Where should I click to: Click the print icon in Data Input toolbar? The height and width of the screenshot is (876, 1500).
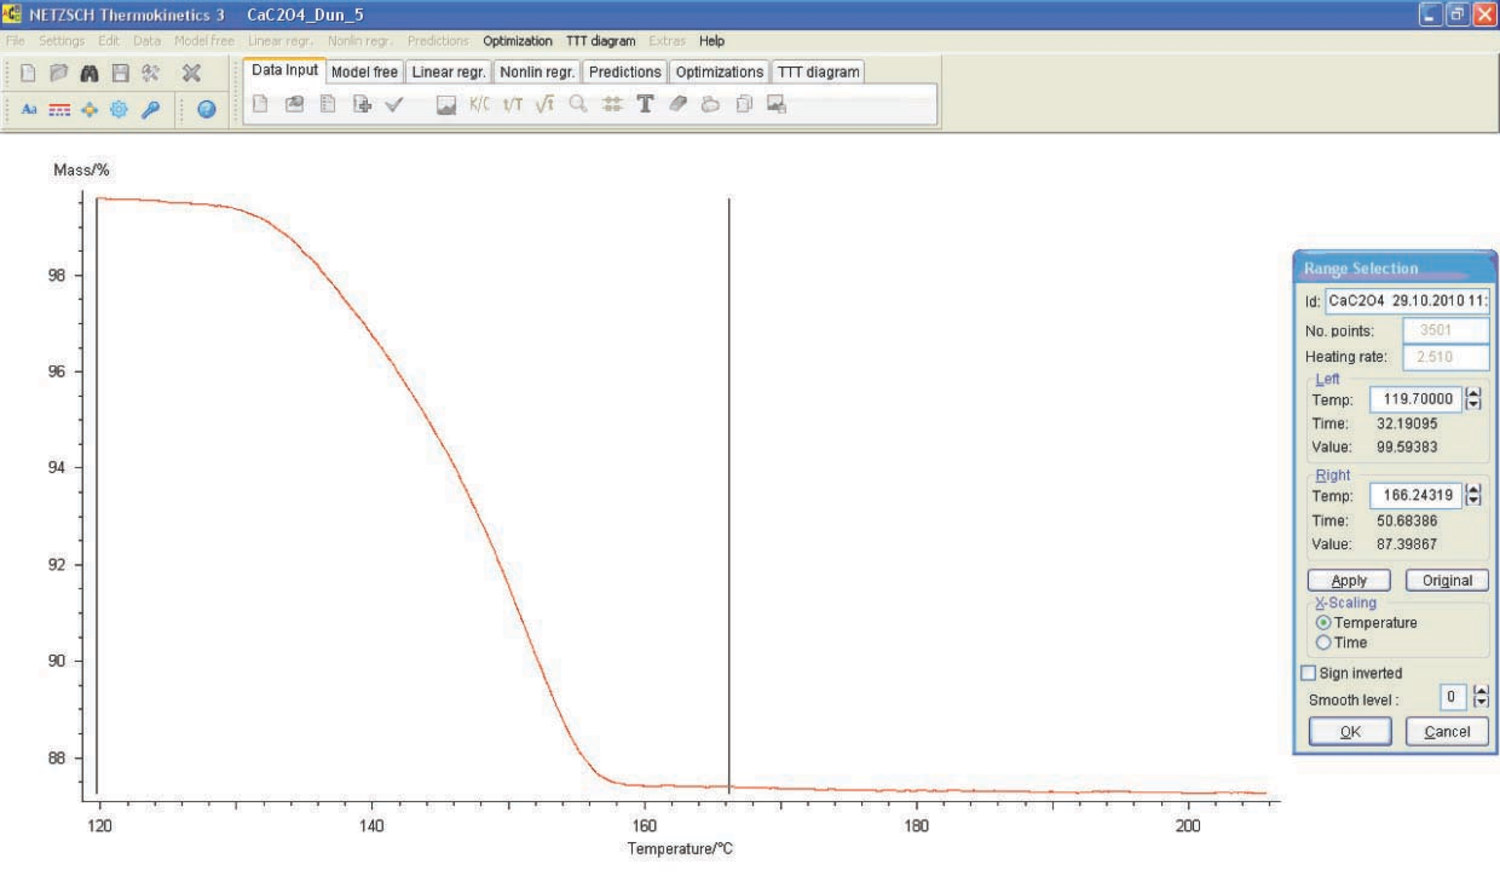[x=711, y=104]
